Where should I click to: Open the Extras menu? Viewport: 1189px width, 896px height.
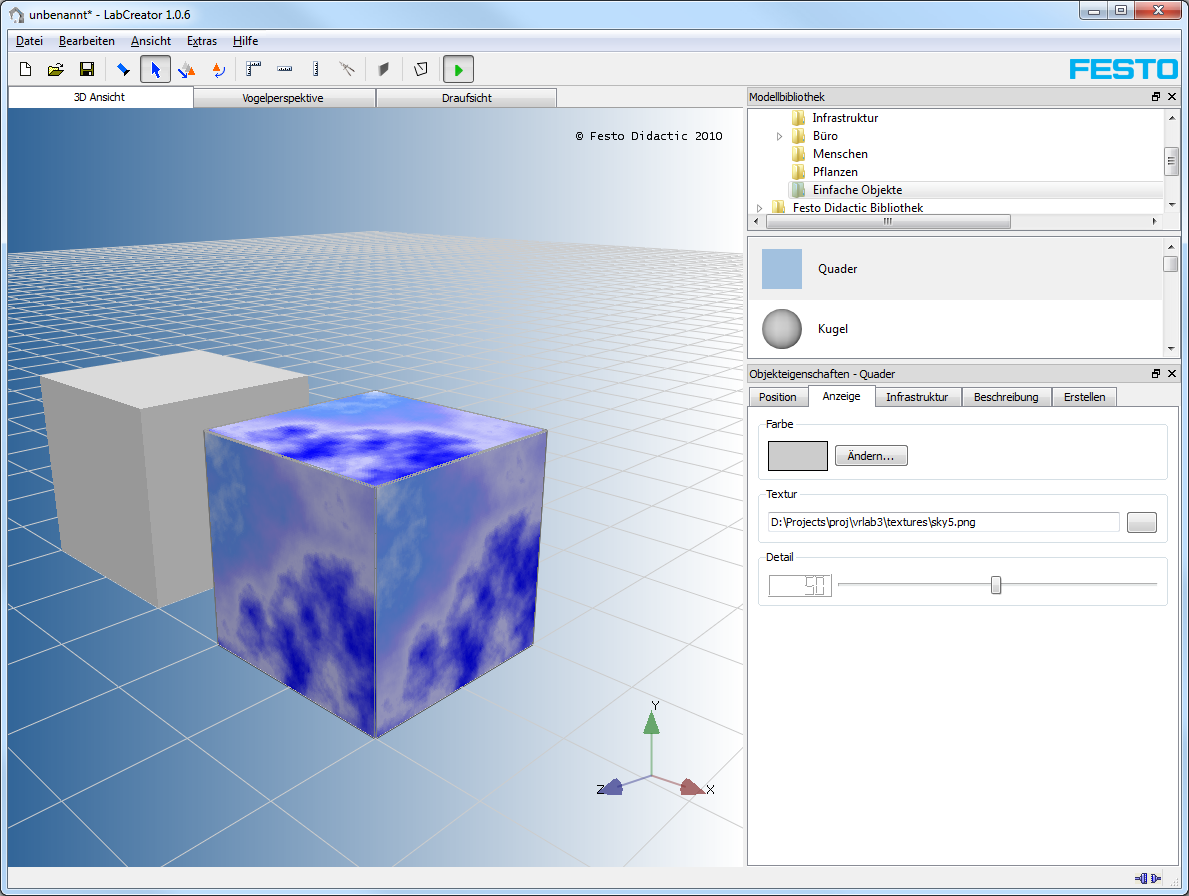[x=202, y=41]
